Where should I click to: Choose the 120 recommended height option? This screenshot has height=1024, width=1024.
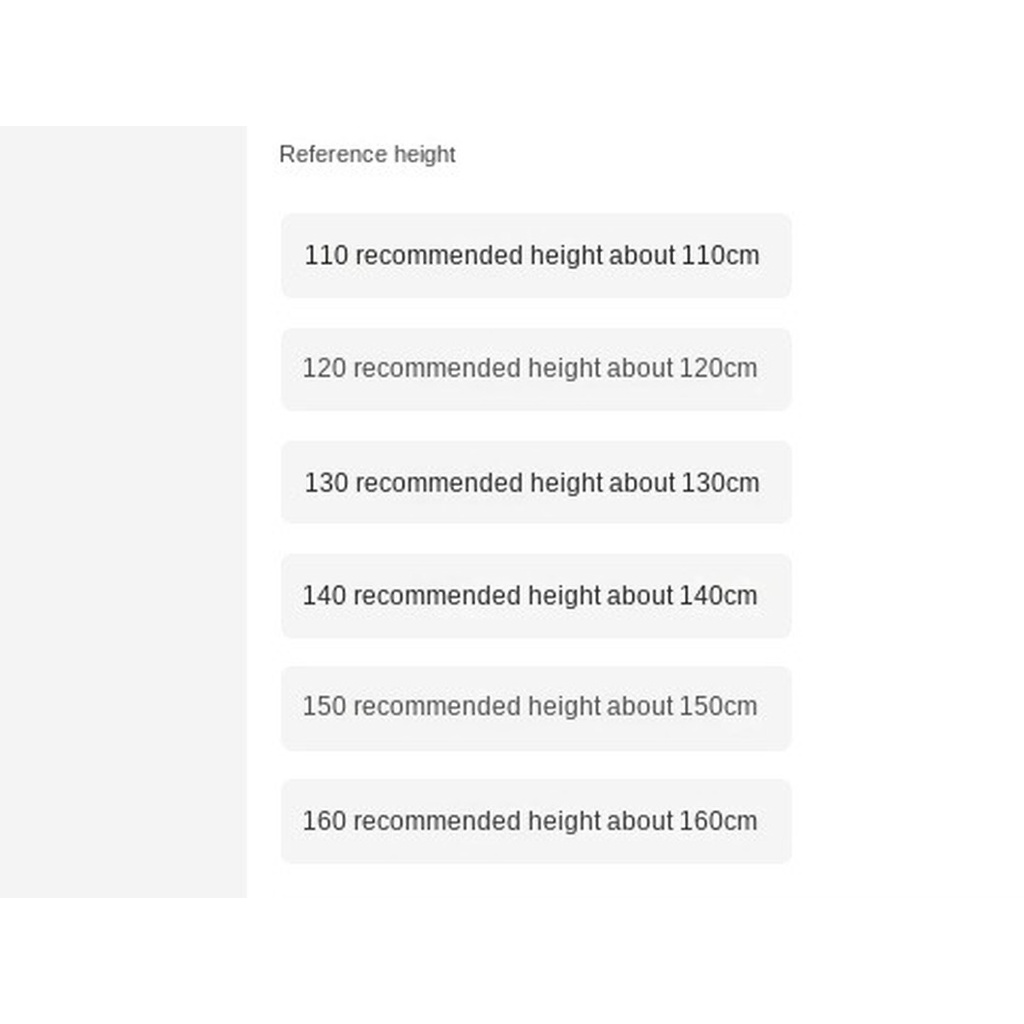[535, 369]
